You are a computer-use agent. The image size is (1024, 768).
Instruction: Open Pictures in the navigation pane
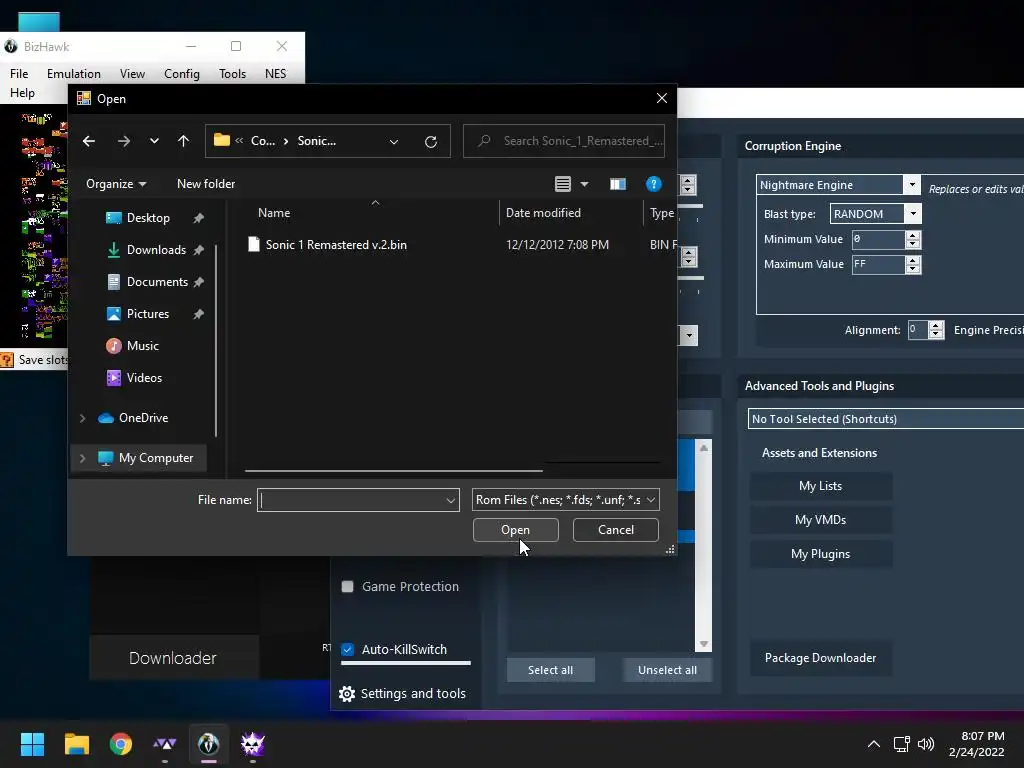pyautogui.click(x=148, y=314)
